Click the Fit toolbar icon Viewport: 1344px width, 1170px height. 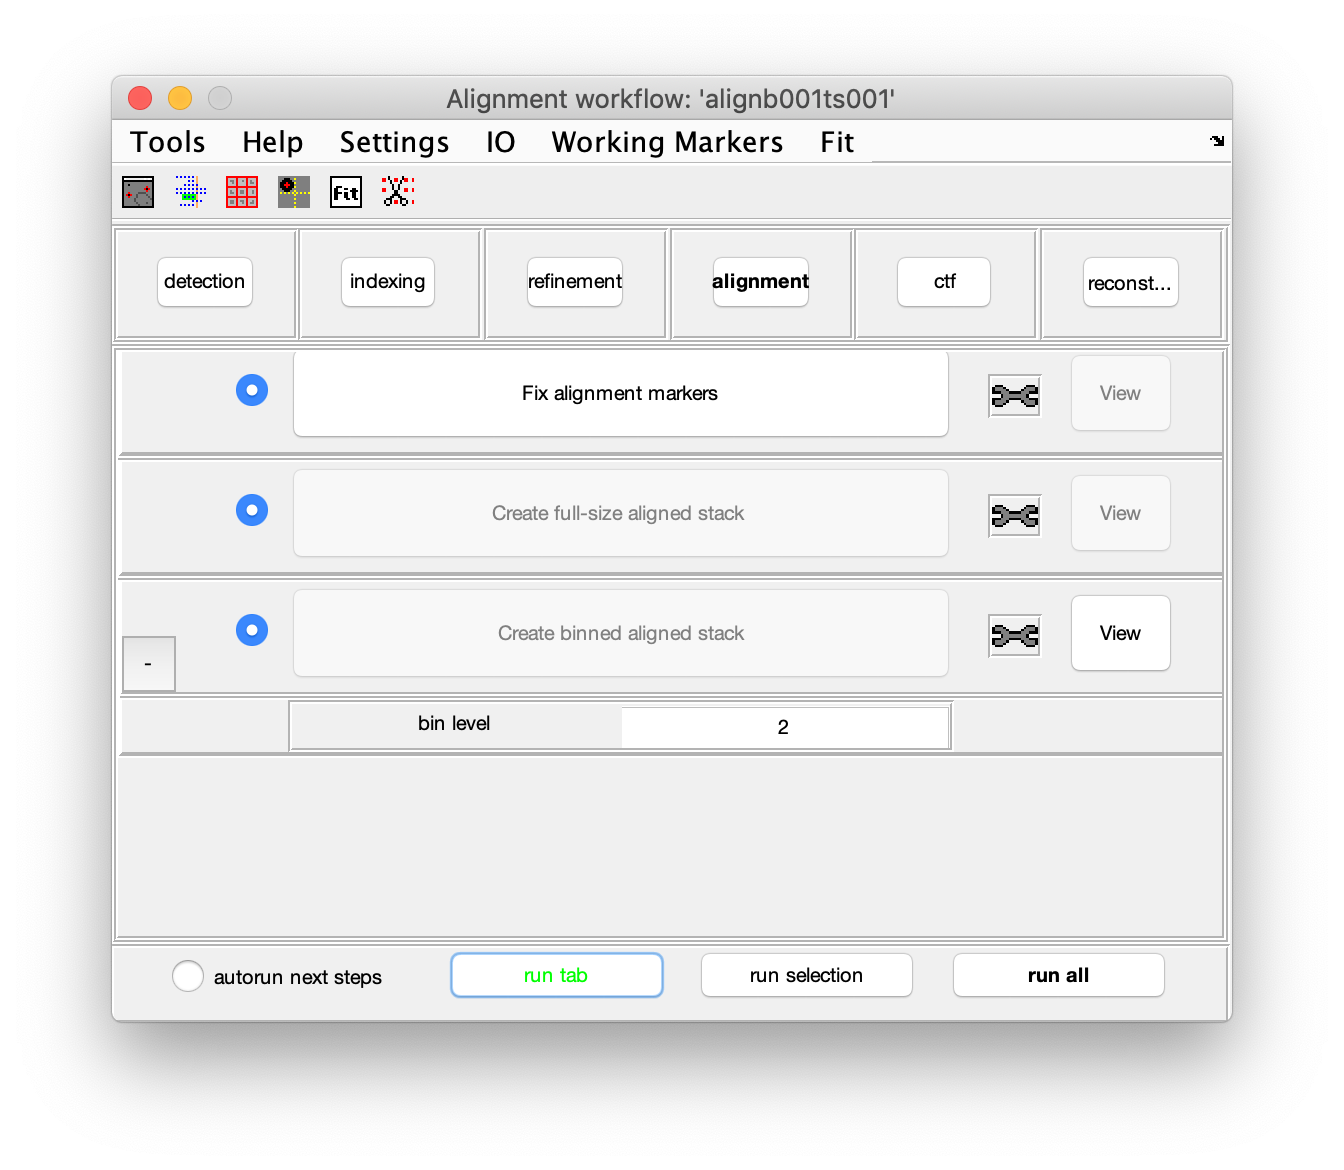346,191
